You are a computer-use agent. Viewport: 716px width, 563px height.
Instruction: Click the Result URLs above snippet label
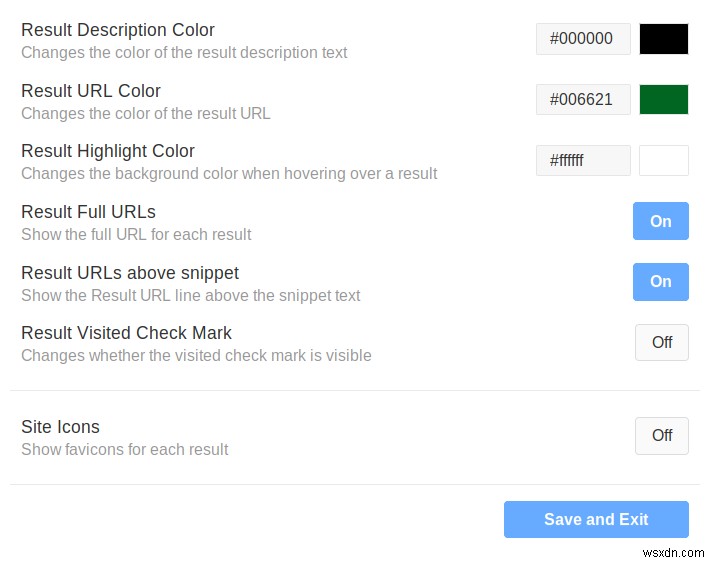point(130,273)
